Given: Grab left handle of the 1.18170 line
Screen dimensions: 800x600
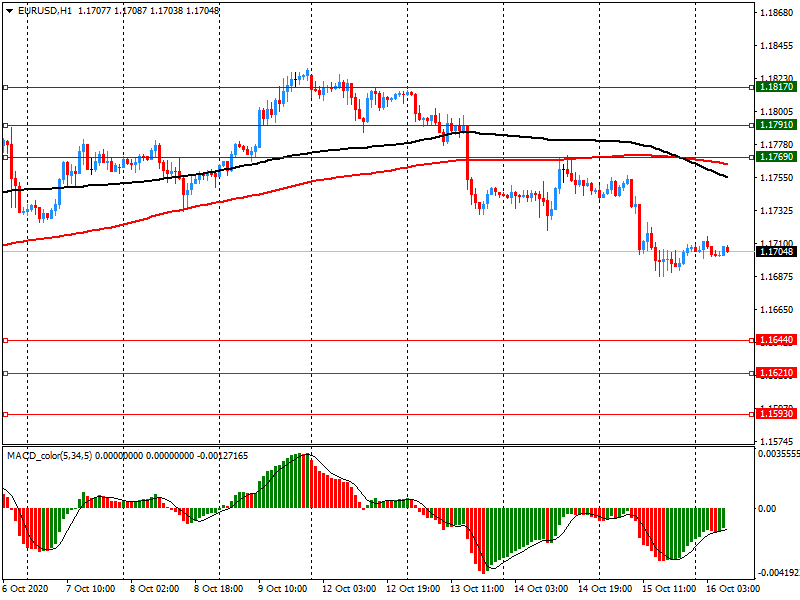Looking at the screenshot, I should [6, 88].
